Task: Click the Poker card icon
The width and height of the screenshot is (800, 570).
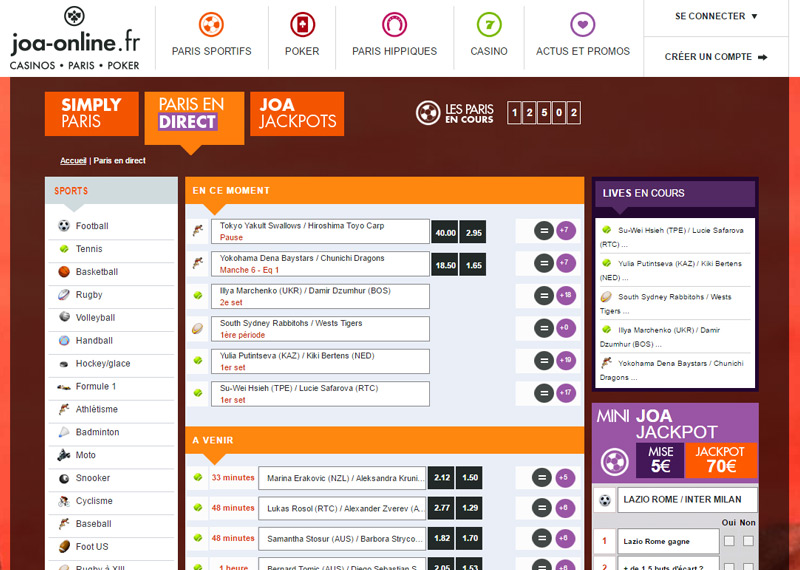Action: 302,24
